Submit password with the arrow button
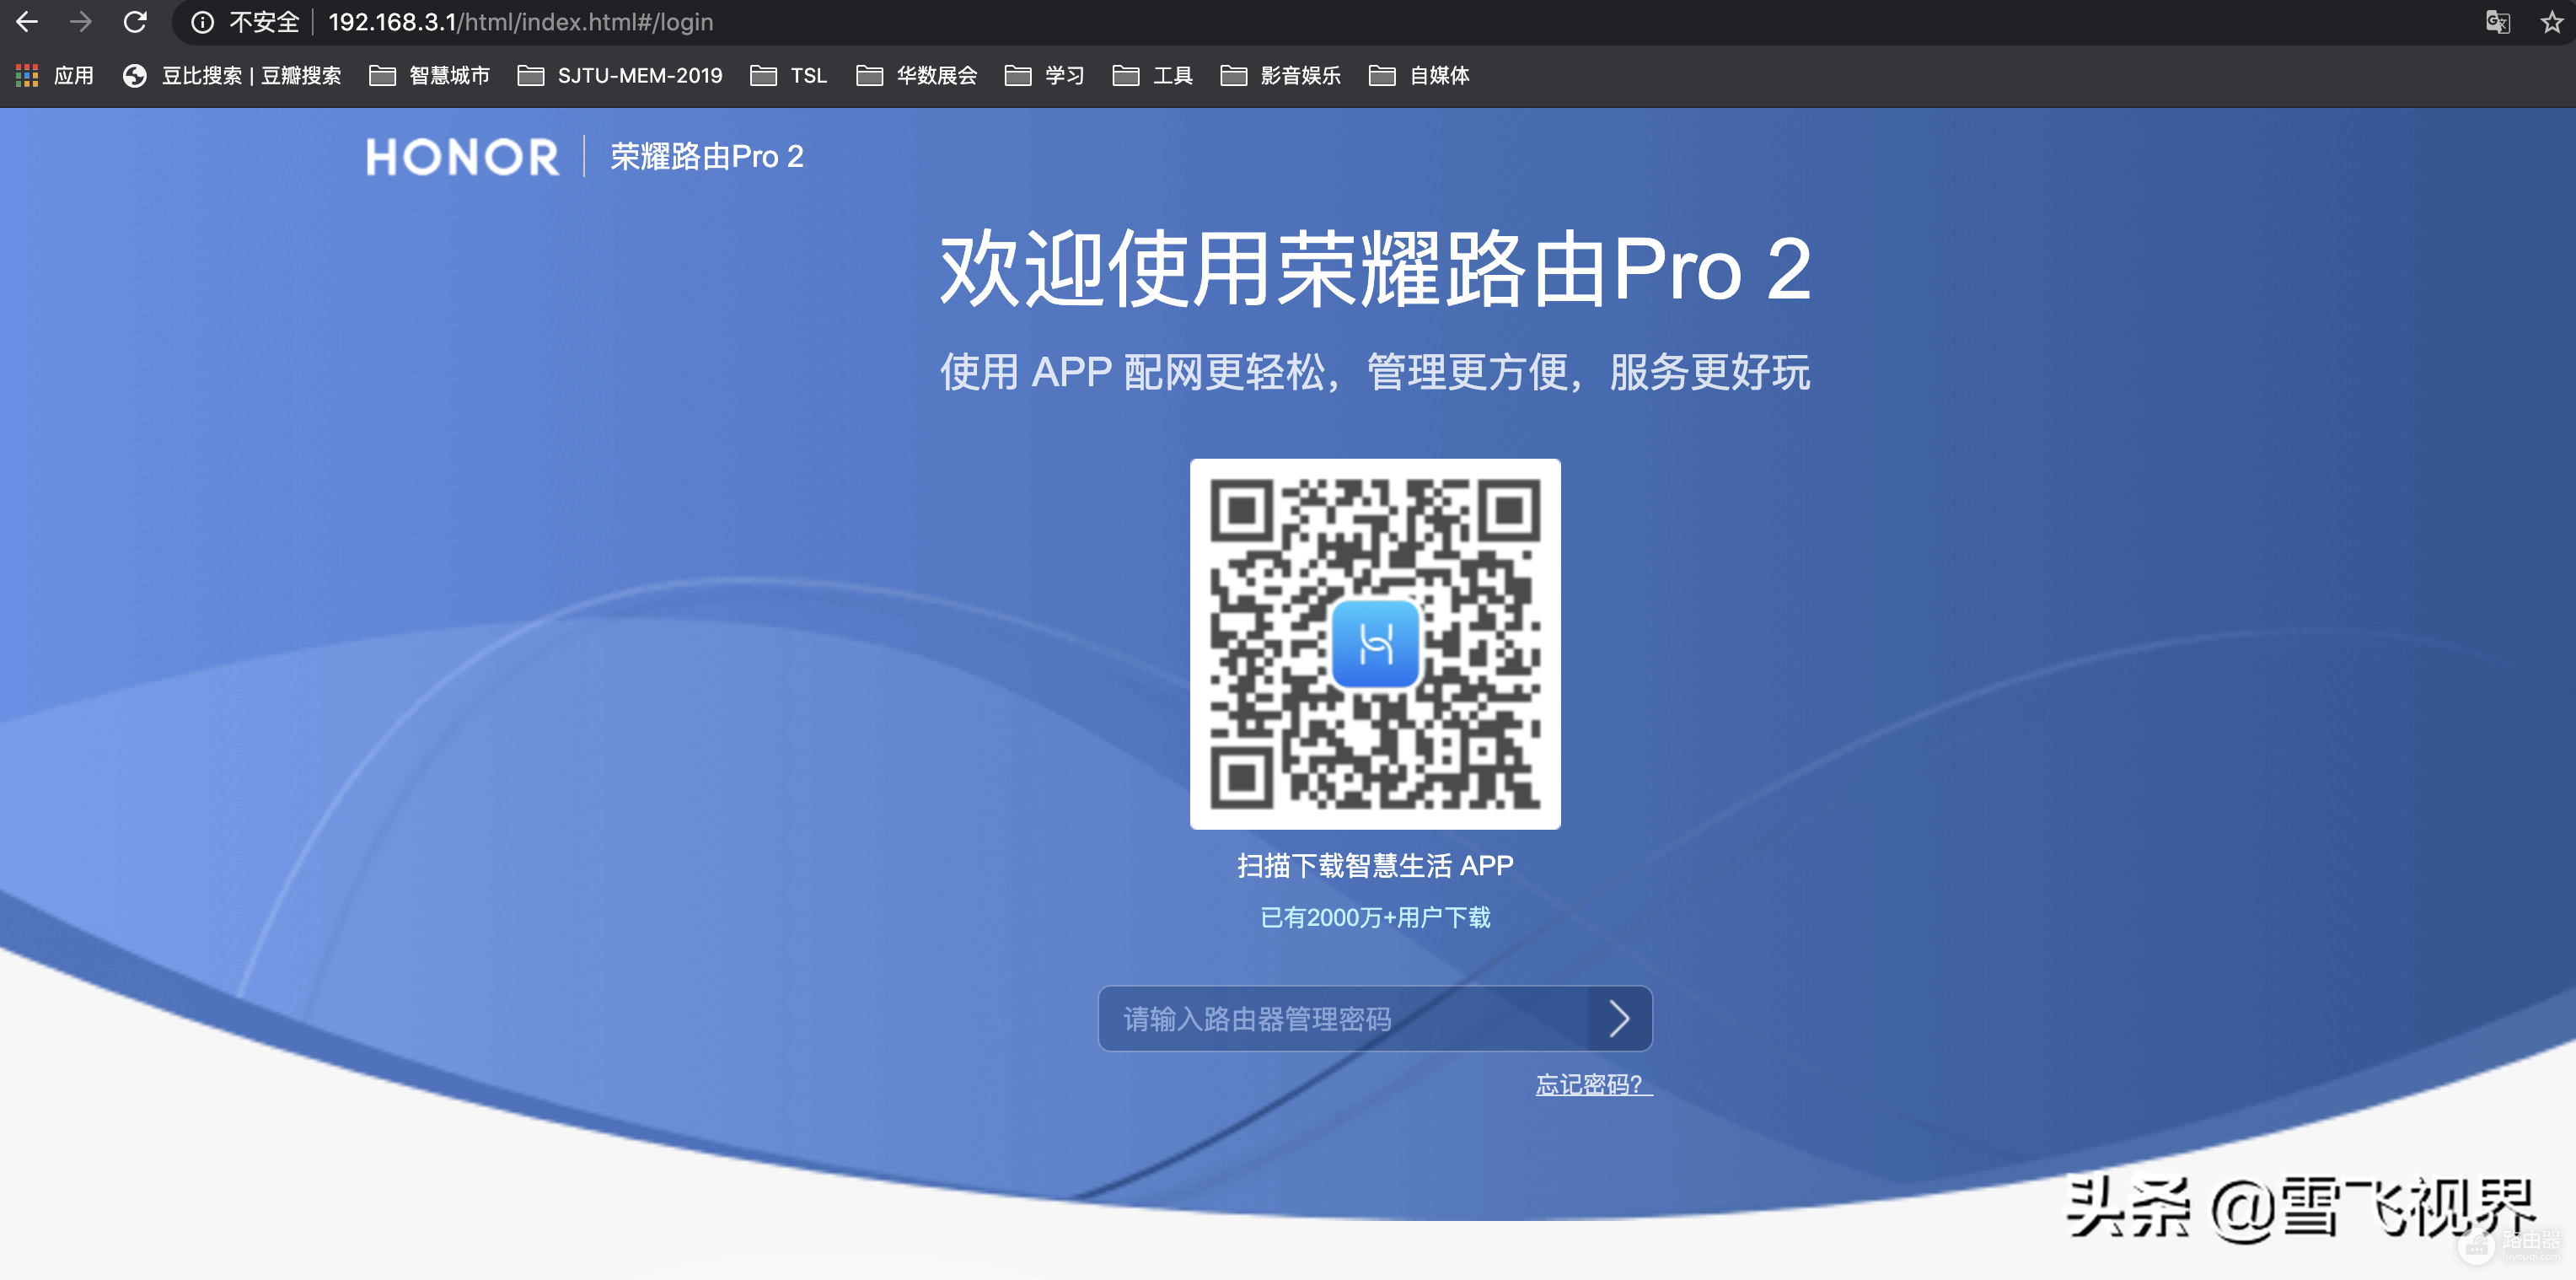The height and width of the screenshot is (1280, 2576). coord(1619,1018)
